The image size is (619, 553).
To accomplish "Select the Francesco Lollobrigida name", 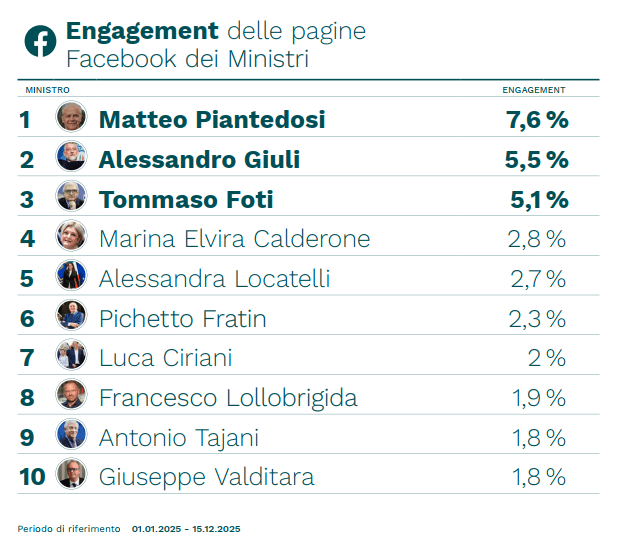I will (x=228, y=398).
